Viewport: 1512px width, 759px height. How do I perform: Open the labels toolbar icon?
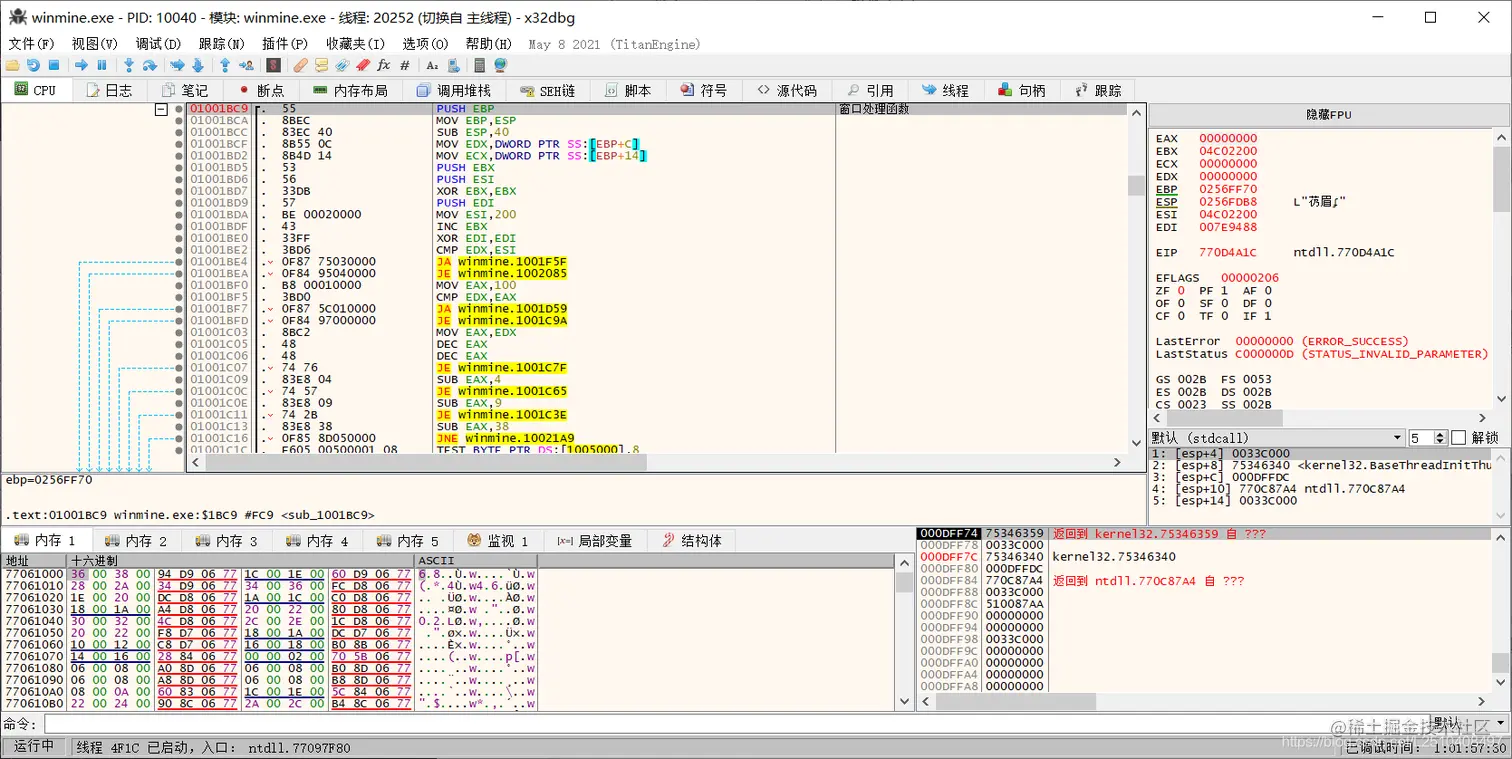pyautogui.click(x=342, y=65)
